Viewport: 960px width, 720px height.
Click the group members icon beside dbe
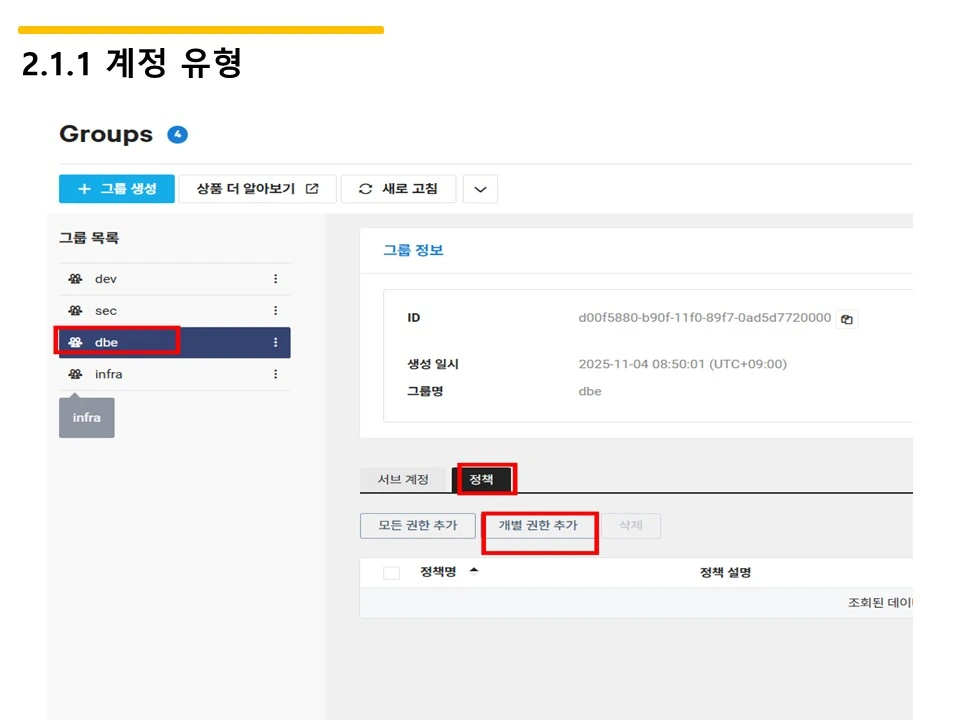[x=74, y=342]
